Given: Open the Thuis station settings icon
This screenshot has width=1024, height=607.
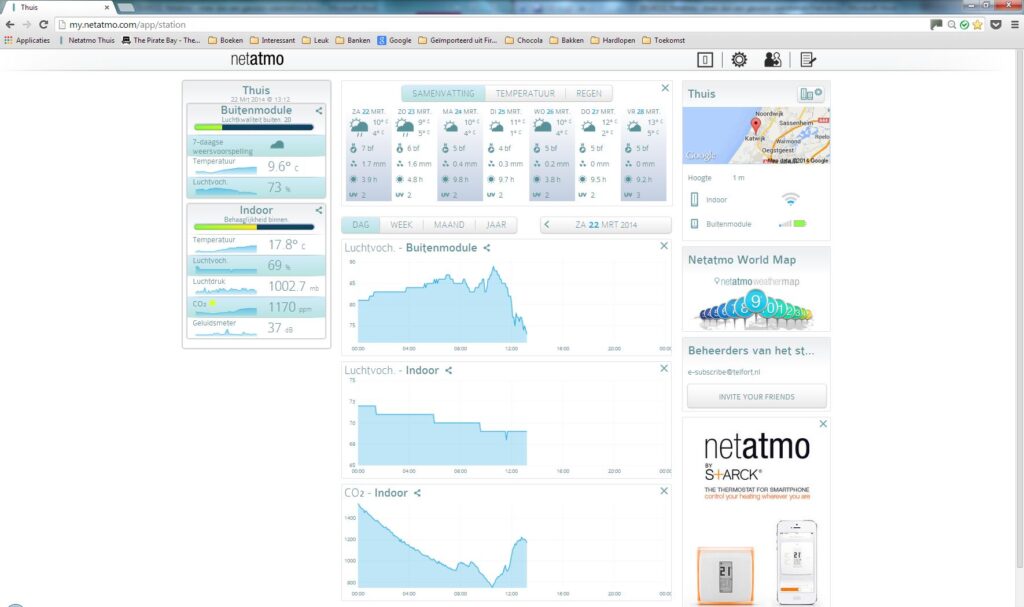Looking at the screenshot, I should click(x=811, y=94).
